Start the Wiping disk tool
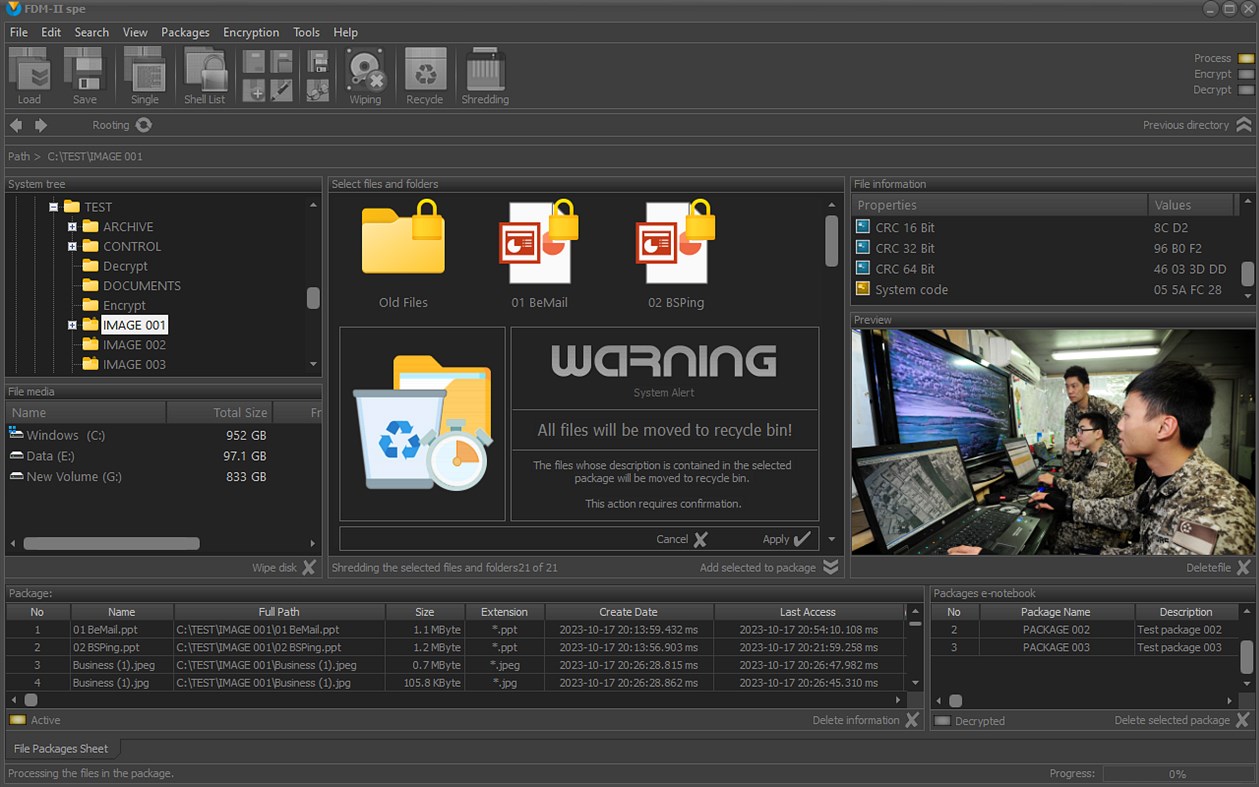 [x=366, y=70]
